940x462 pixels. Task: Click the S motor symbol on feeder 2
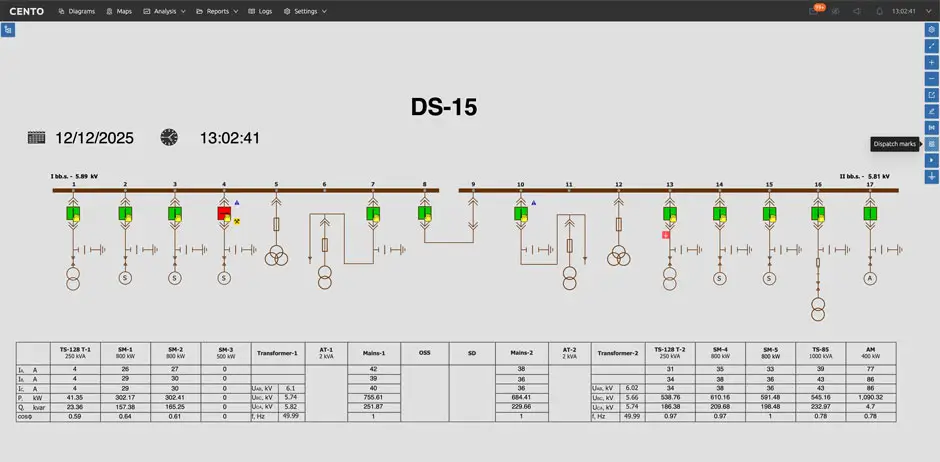(125, 278)
